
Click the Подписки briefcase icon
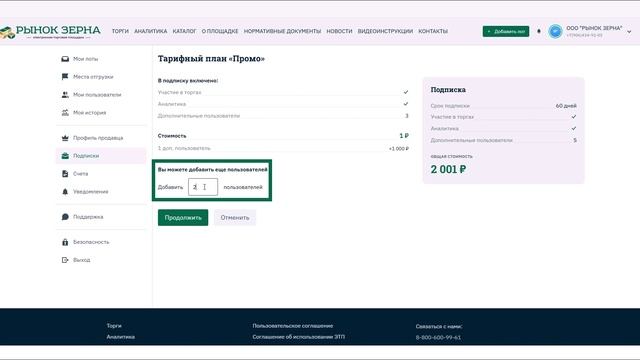(x=65, y=156)
